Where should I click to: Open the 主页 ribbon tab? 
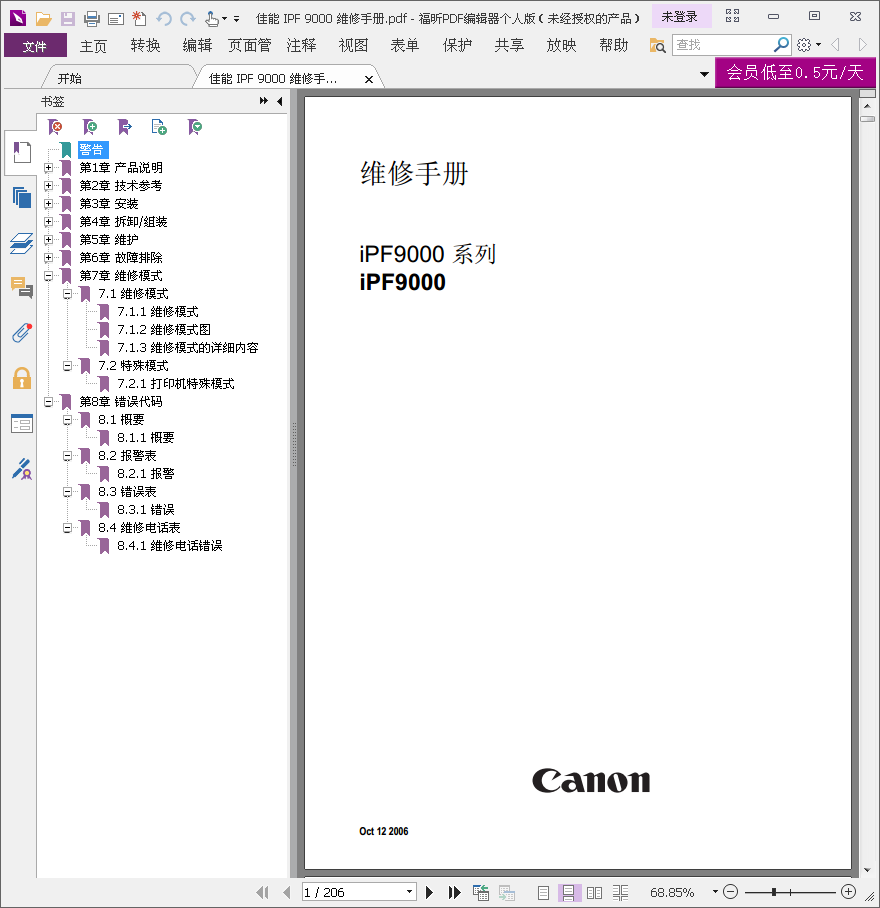tap(93, 46)
